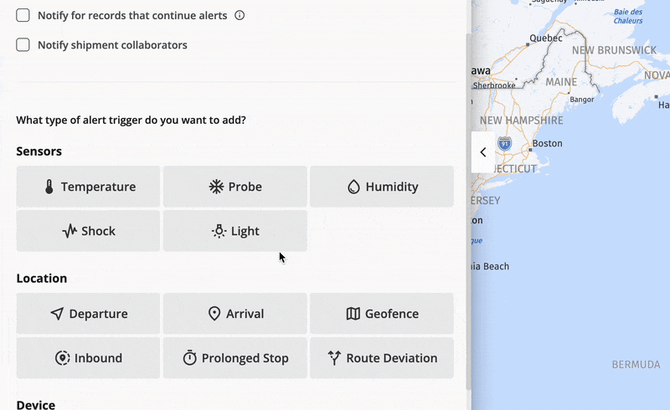Choose the Prolonged Stop timer icon
The width and height of the screenshot is (670, 410).
pyautogui.click(x=190, y=358)
